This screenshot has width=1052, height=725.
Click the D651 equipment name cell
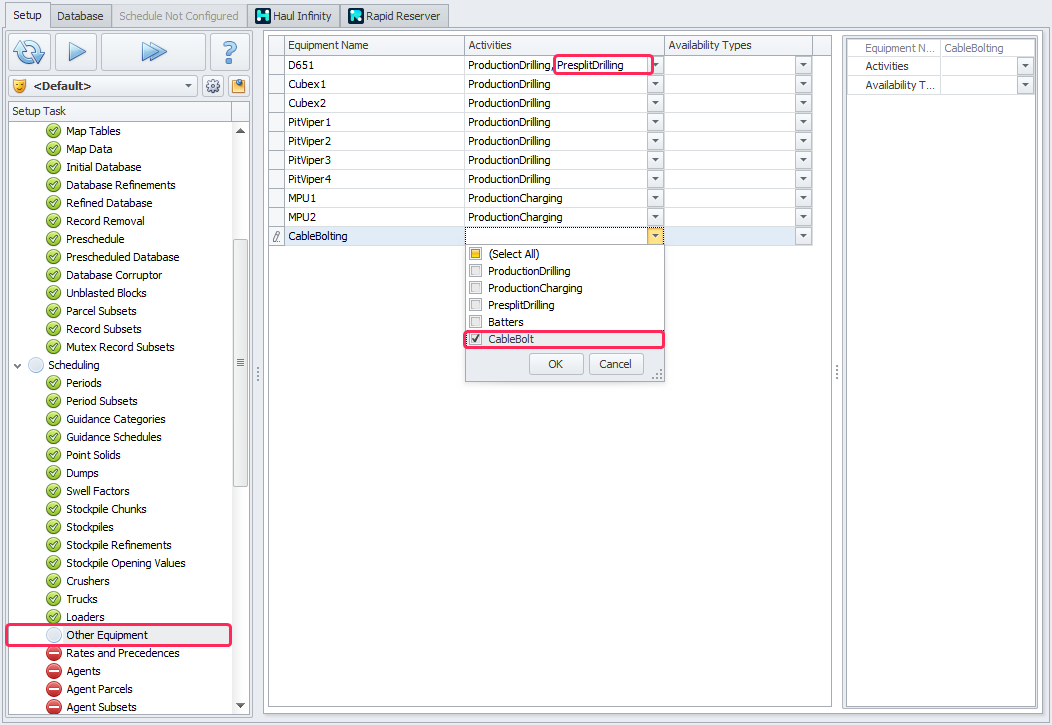click(374, 65)
